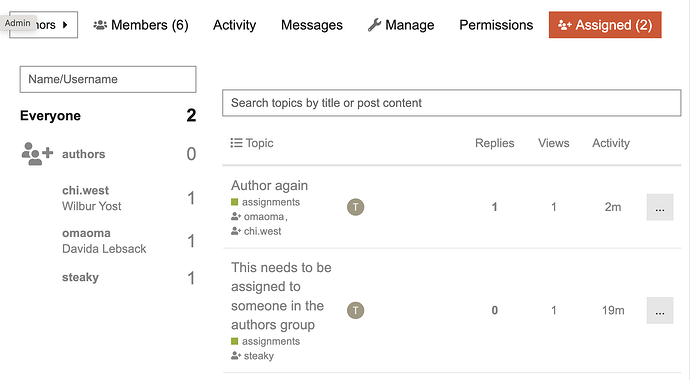Open the ellipsis menu for Author again
The image size is (690, 380).
(x=660, y=207)
